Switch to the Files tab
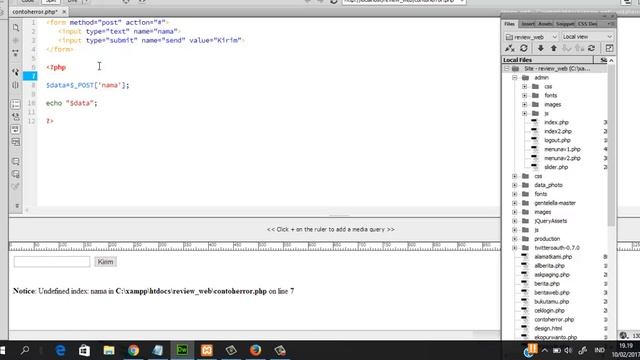This screenshot has height=360, width=640. [x=509, y=24]
